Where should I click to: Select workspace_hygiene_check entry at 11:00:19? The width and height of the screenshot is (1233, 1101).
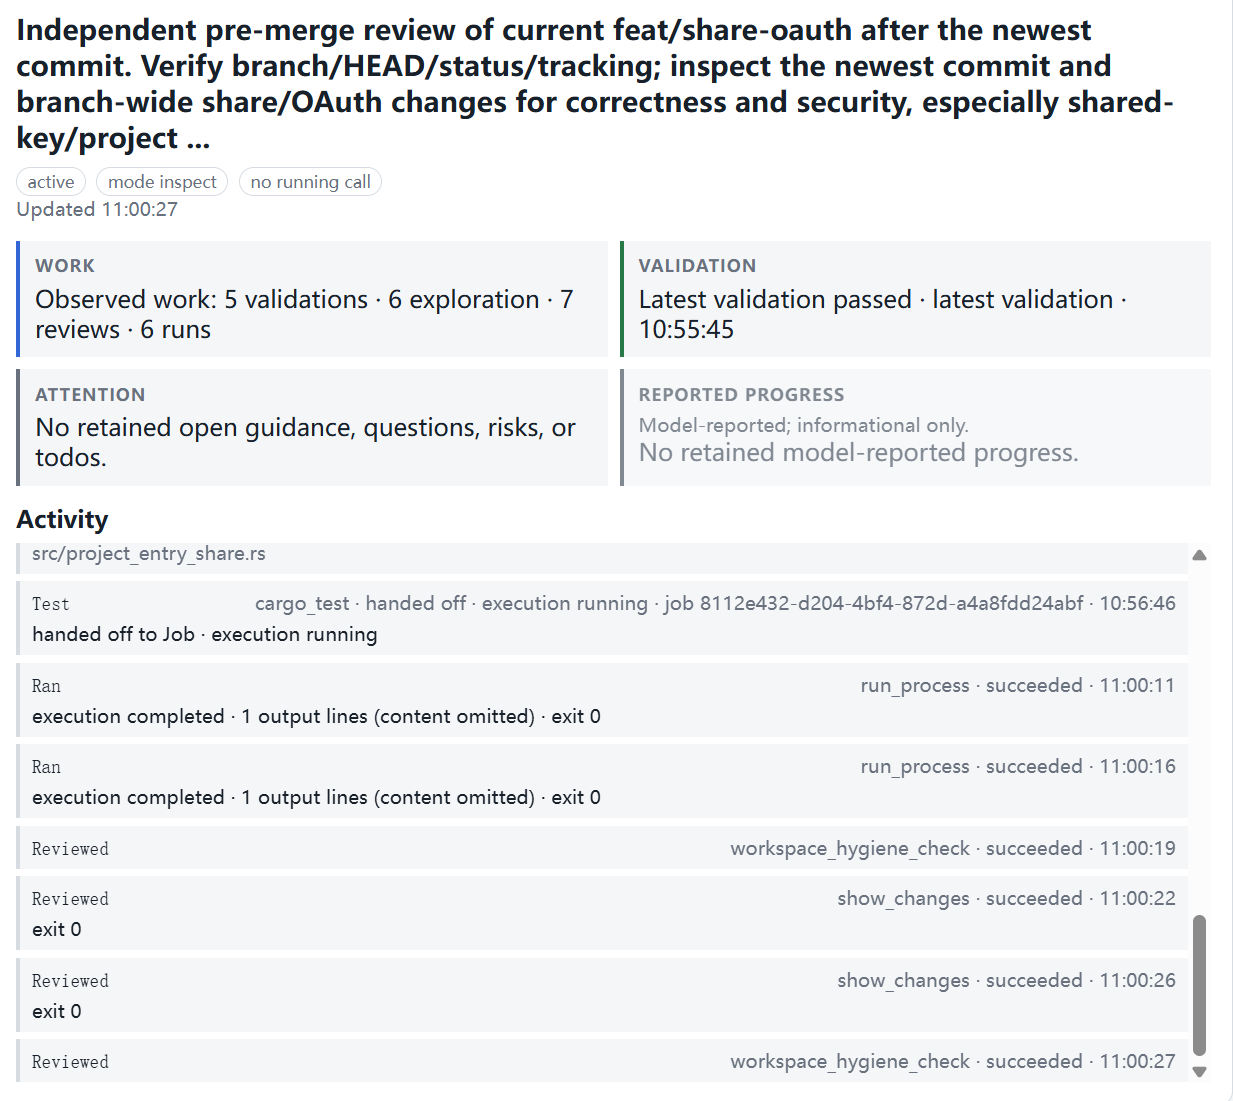(602, 847)
